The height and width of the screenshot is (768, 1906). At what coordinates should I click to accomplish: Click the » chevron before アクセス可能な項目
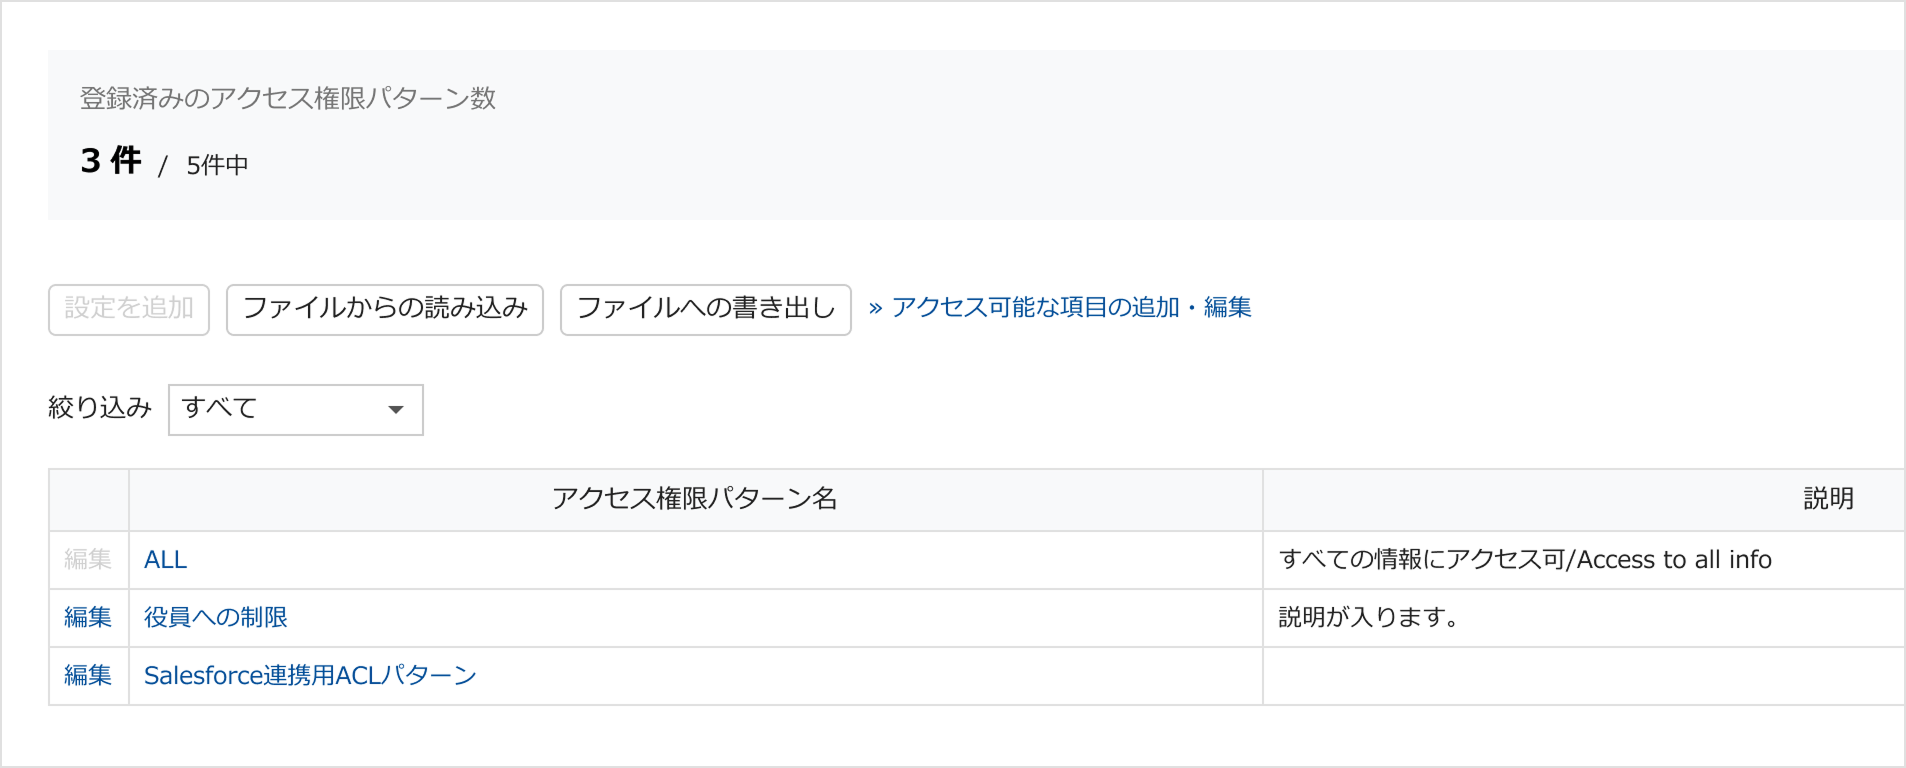pos(876,308)
